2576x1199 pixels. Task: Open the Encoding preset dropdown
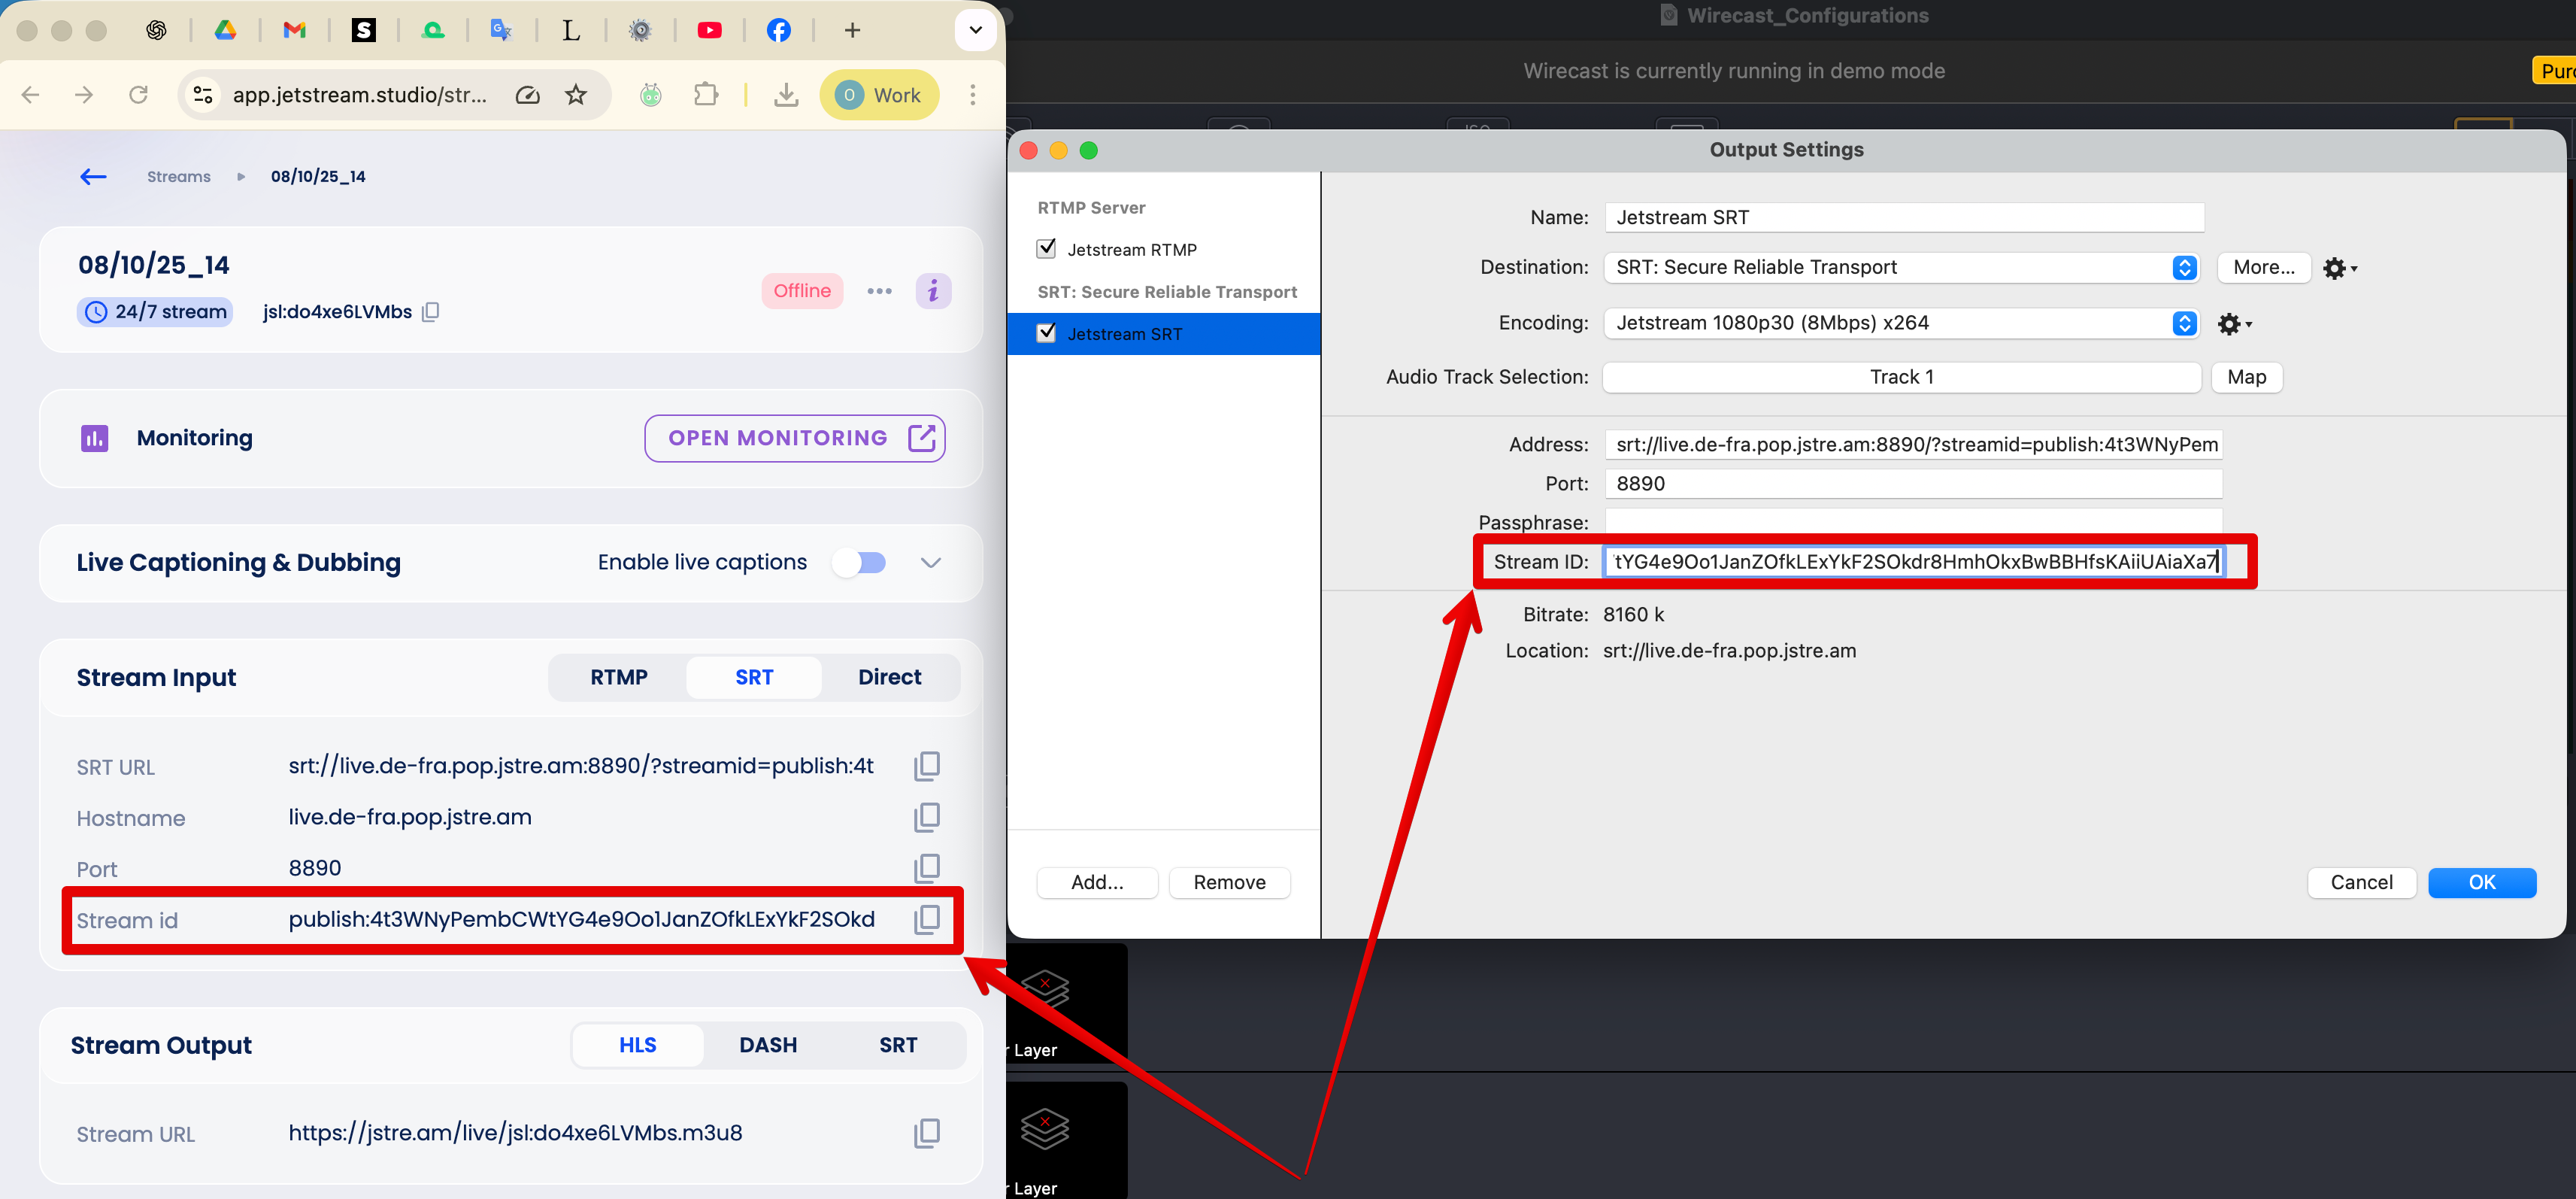pyautogui.click(x=1901, y=323)
